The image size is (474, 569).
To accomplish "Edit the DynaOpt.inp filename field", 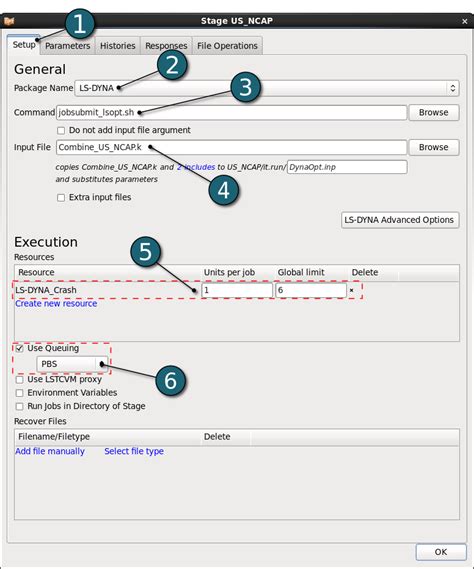I will (x=347, y=167).
